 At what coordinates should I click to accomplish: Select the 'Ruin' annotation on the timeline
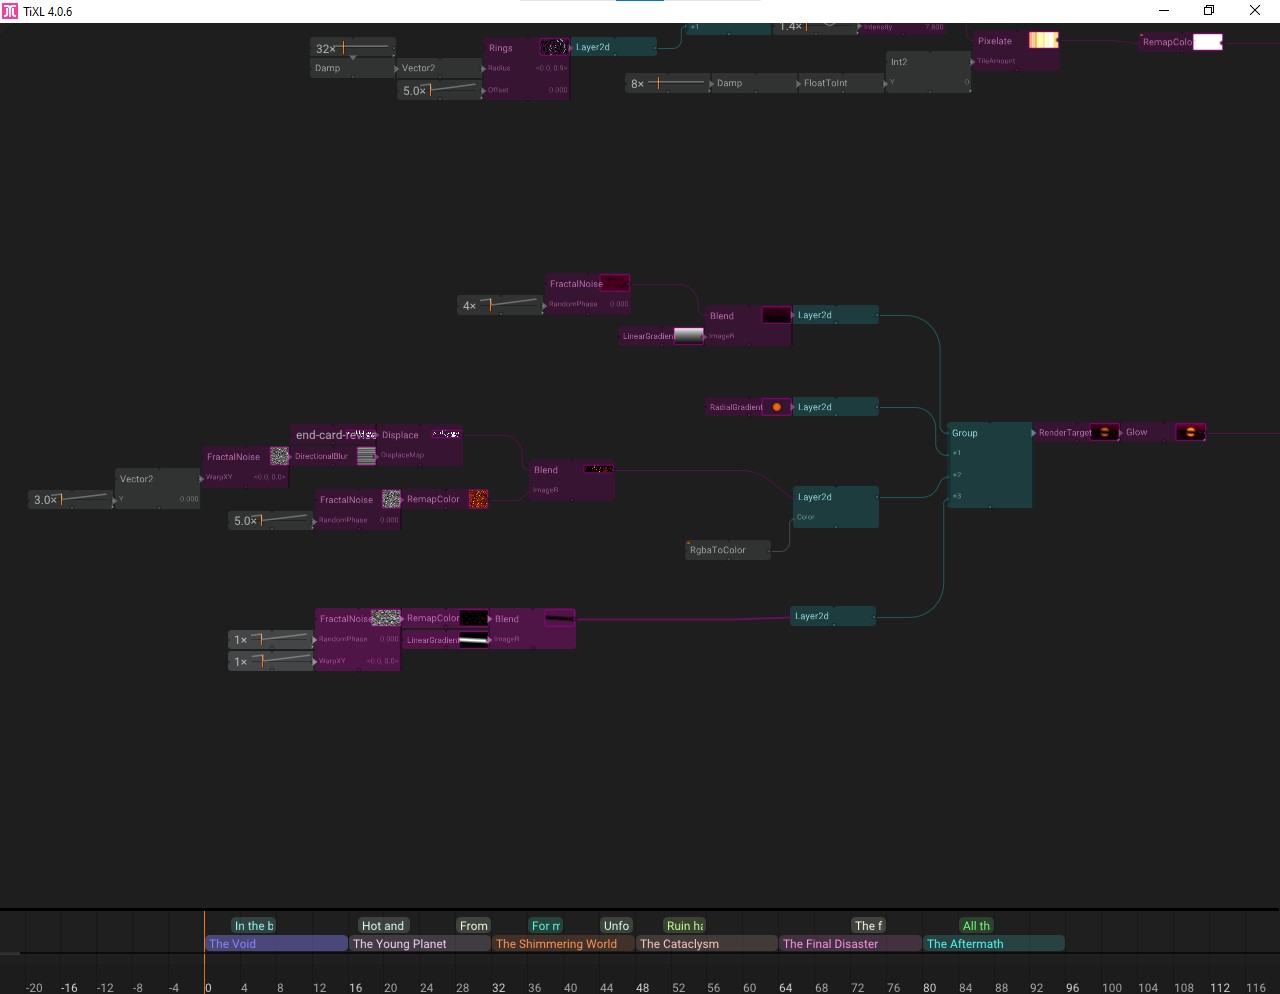[x=685, y=926]
